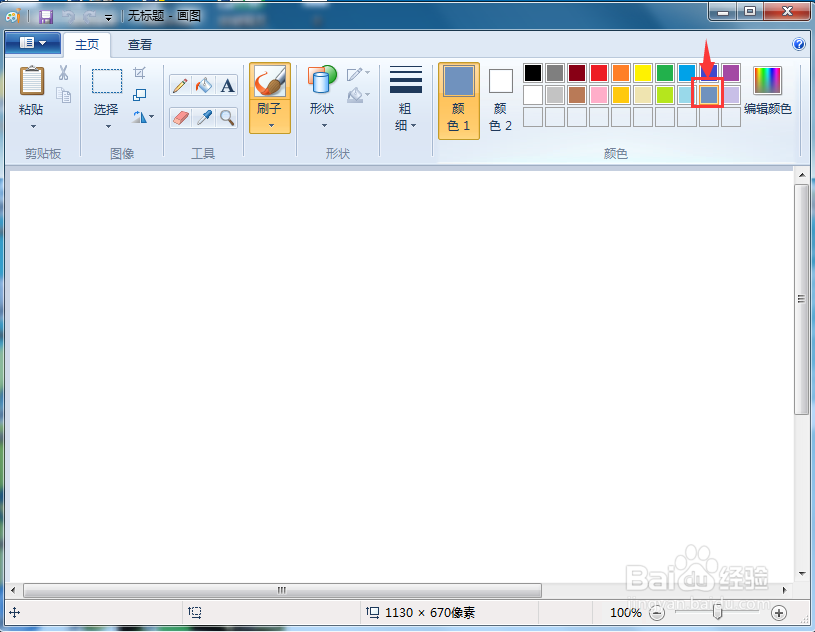Pick the brown color swatch
Screen dimensions: 815x632
click(x=577, y=95)
